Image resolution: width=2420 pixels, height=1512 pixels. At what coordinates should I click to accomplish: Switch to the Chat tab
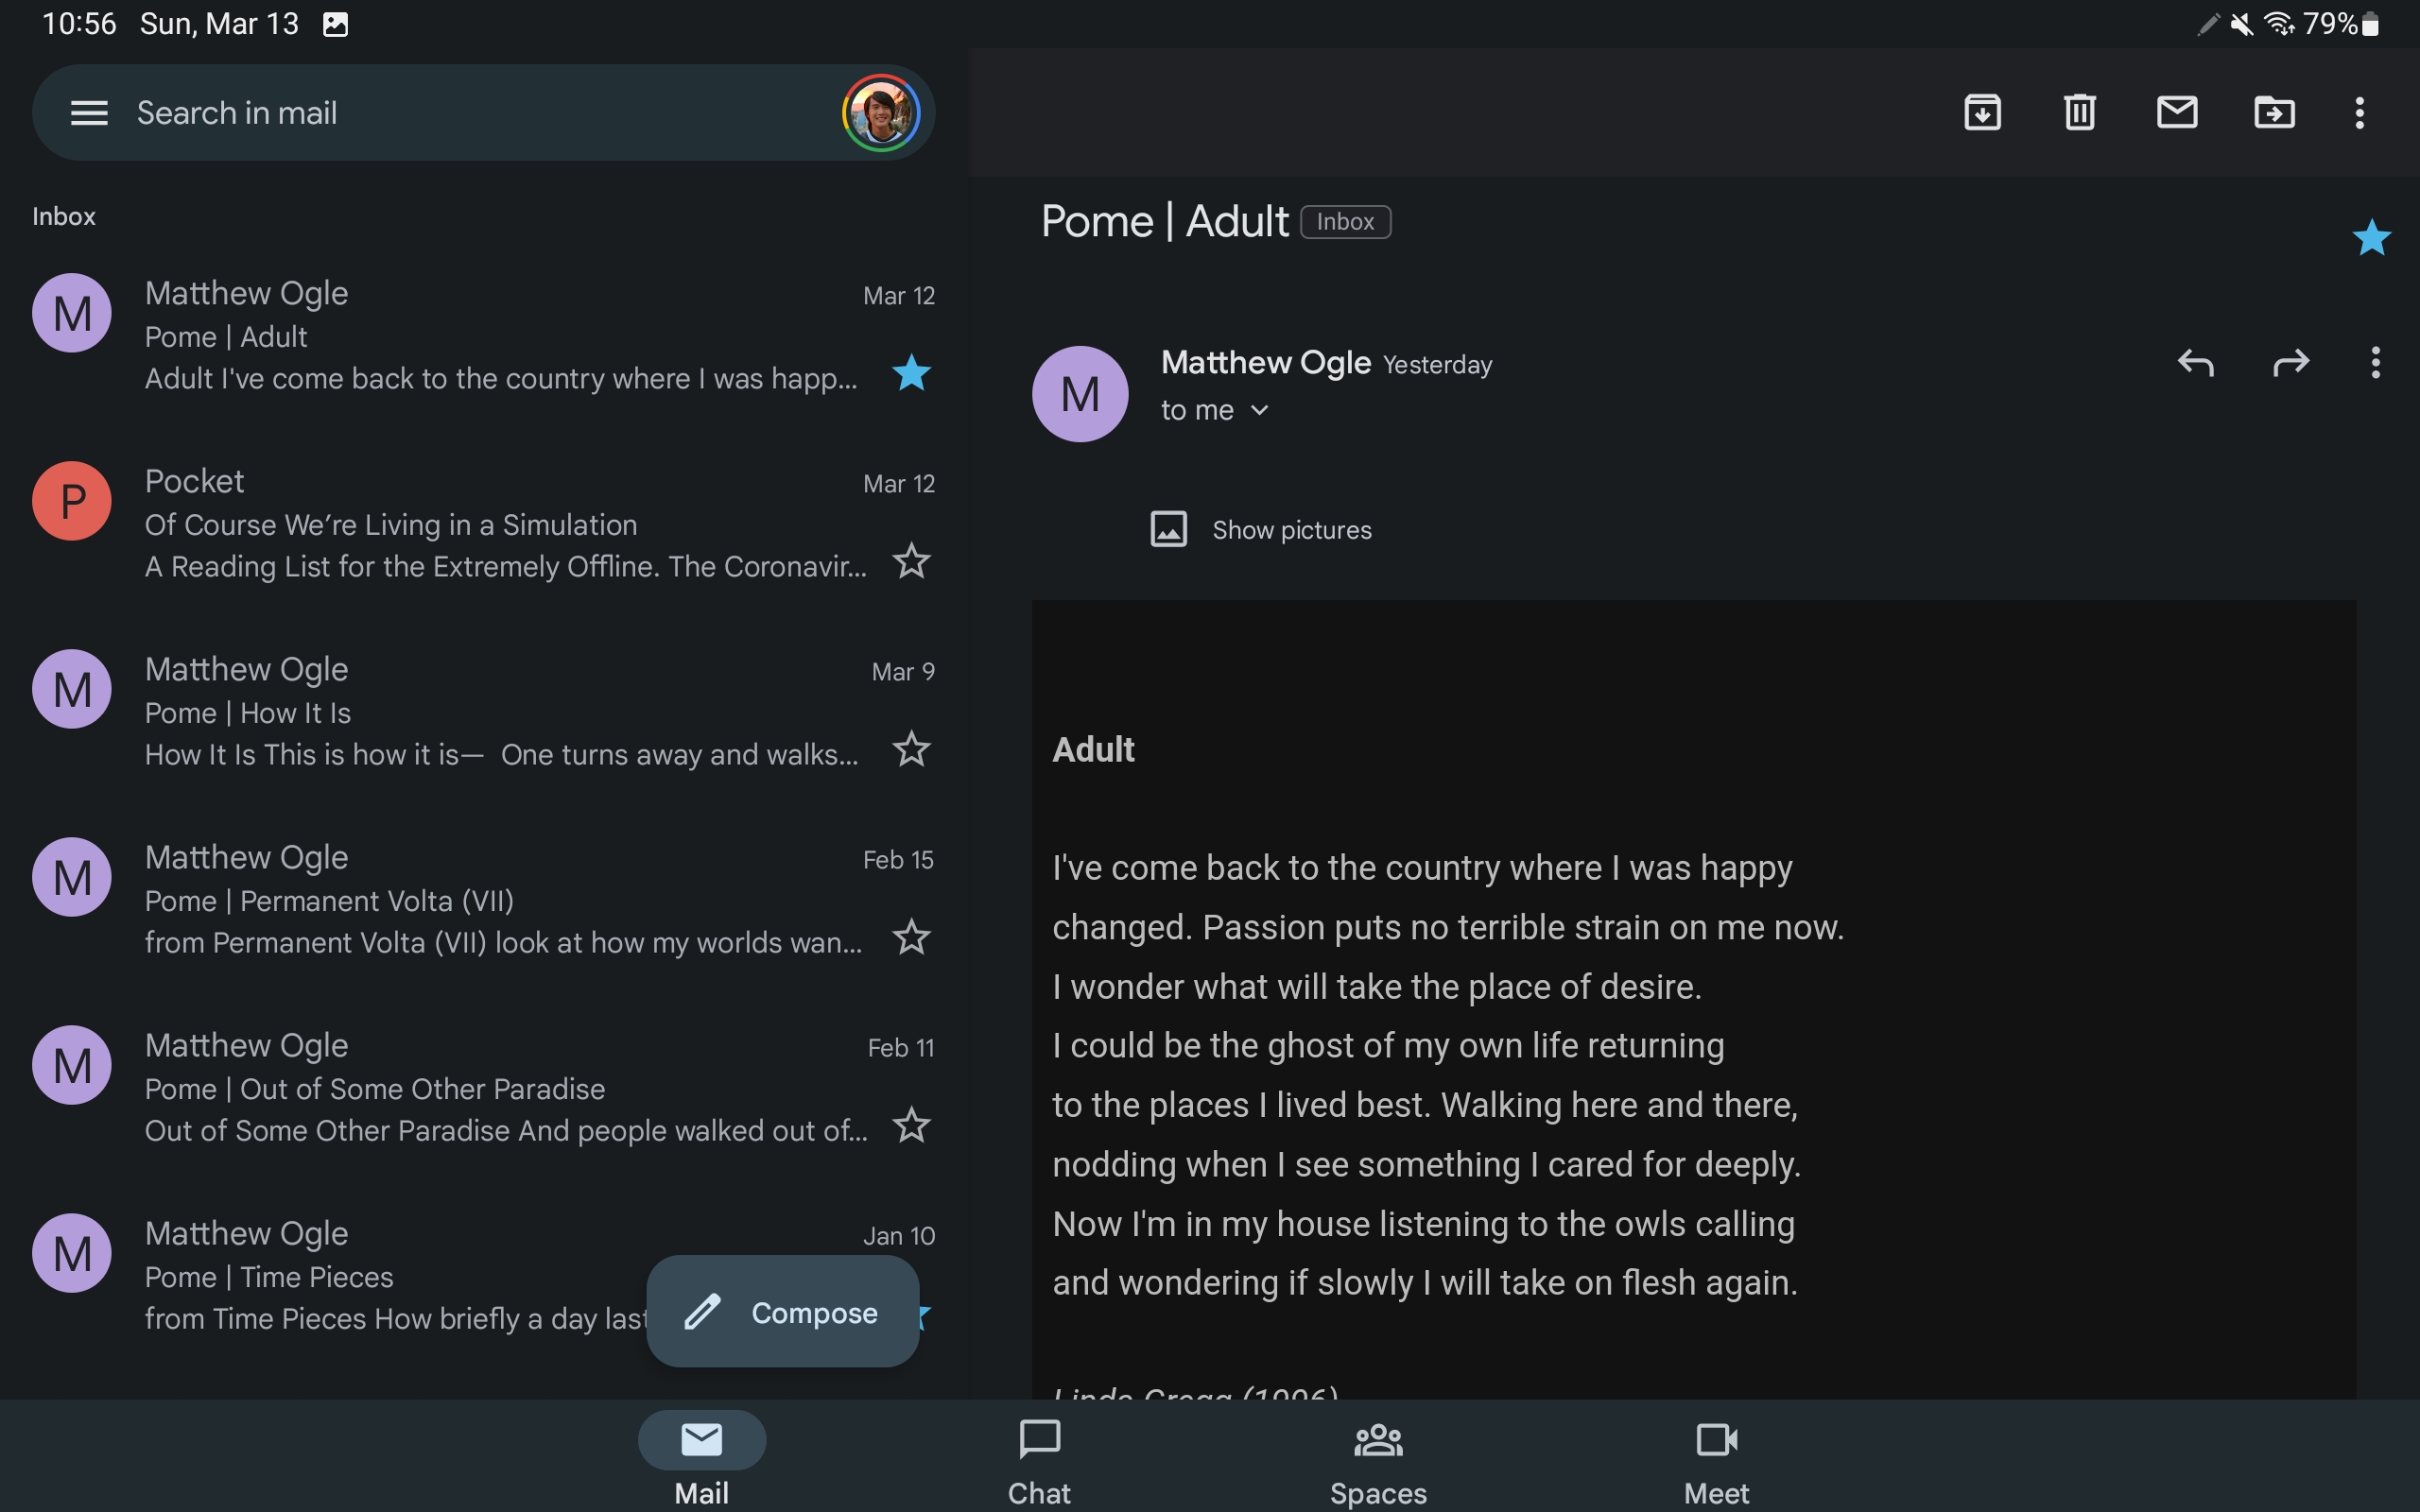click(x=1039, y=1461)
